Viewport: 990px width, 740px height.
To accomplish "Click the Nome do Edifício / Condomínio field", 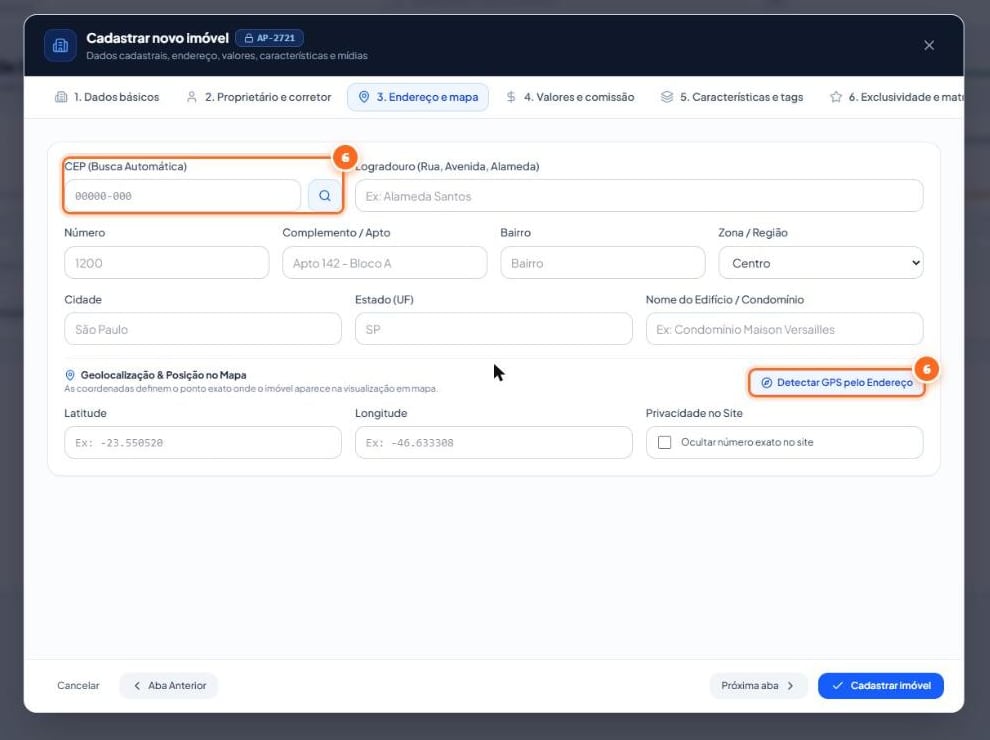I will point(784,329).
